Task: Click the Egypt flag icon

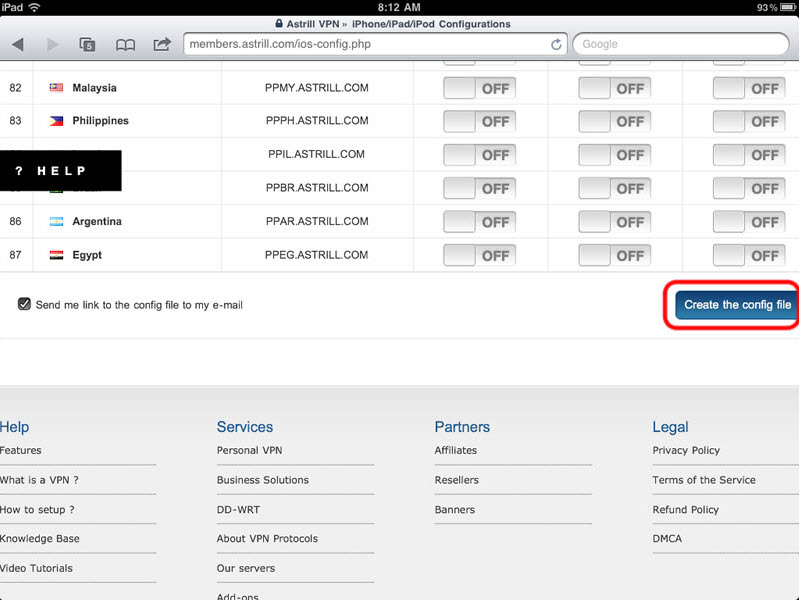Action: 56,255
